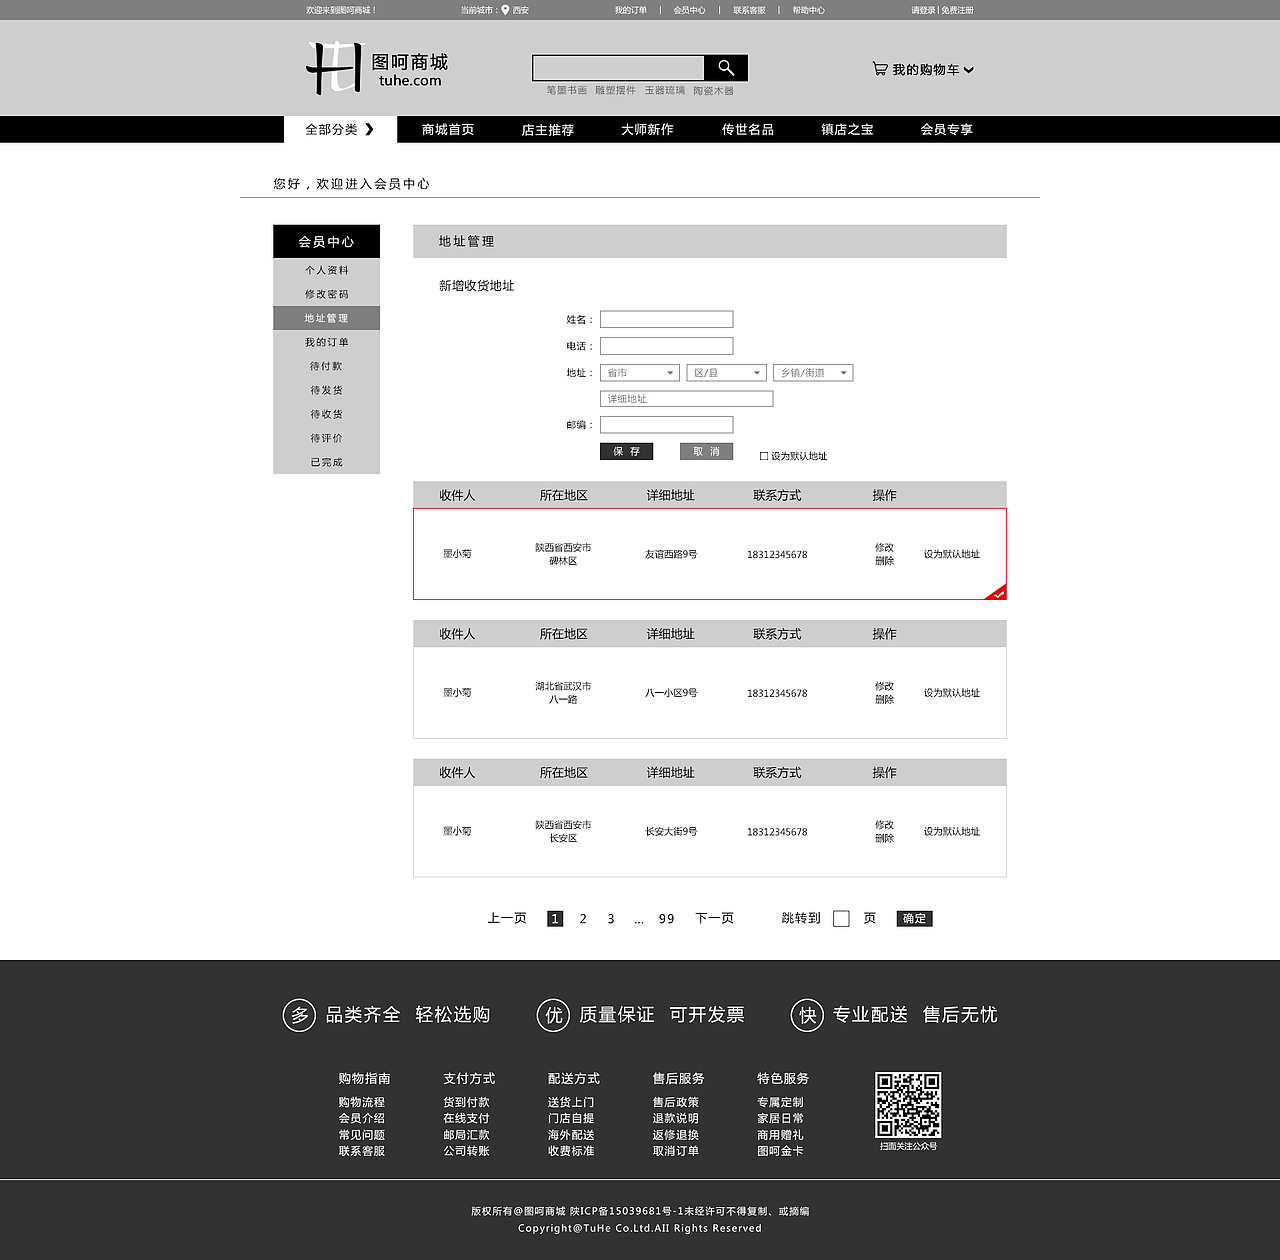Click the 多 品类齐全 circular badge
The image size is (1280, 1260).
tap(298, 1014)
